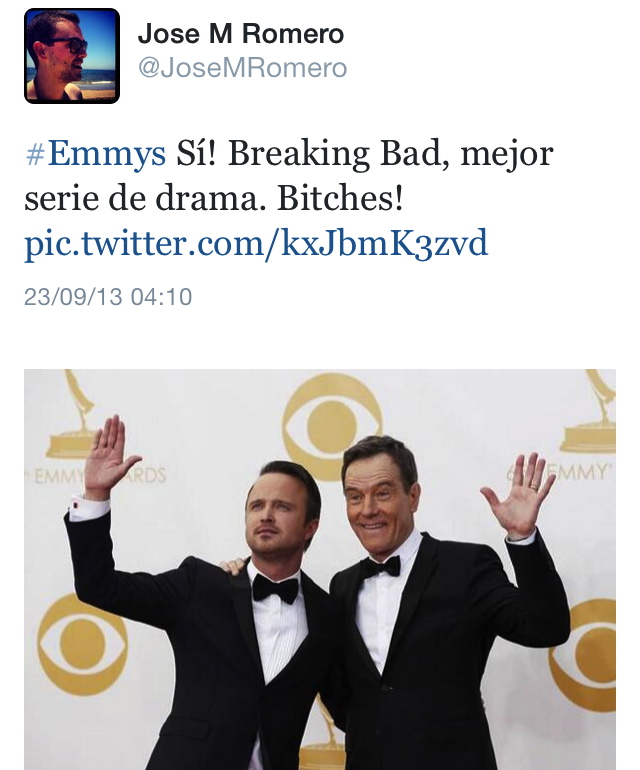
Task: Open the attached Emmys red carpet photo
Action: (320, 570)
